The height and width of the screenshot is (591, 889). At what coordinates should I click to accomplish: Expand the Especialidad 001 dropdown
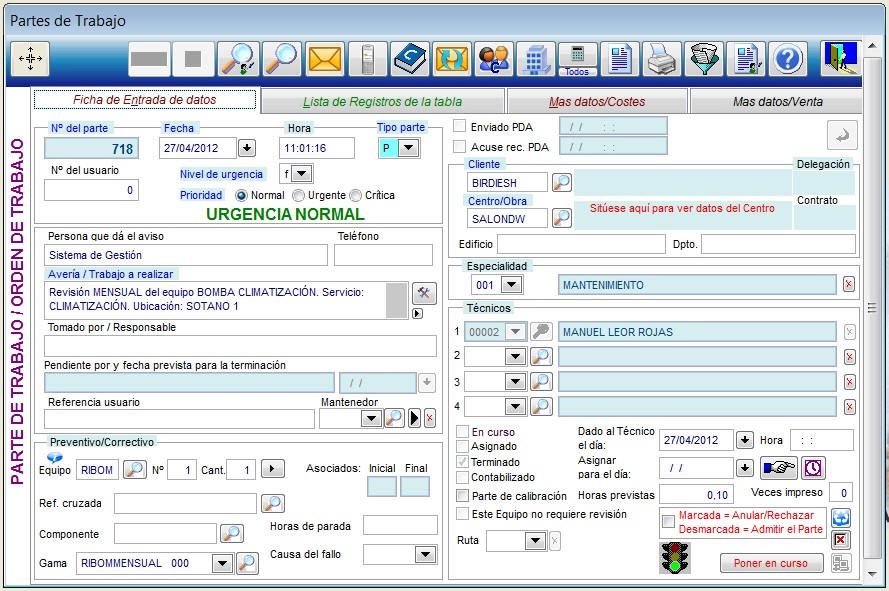[x=512, y=284]
